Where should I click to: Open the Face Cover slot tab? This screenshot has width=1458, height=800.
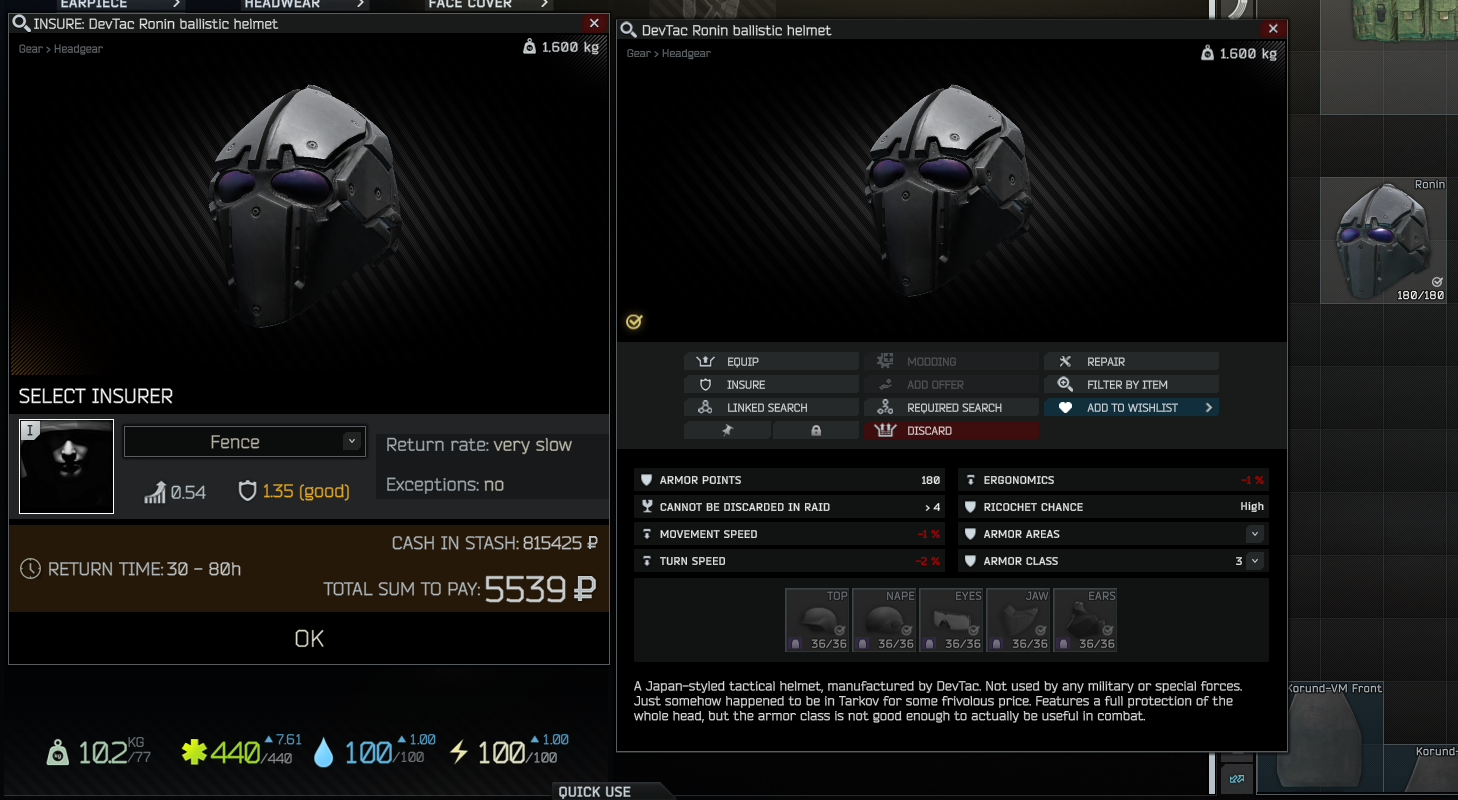[x=483, y=5]
